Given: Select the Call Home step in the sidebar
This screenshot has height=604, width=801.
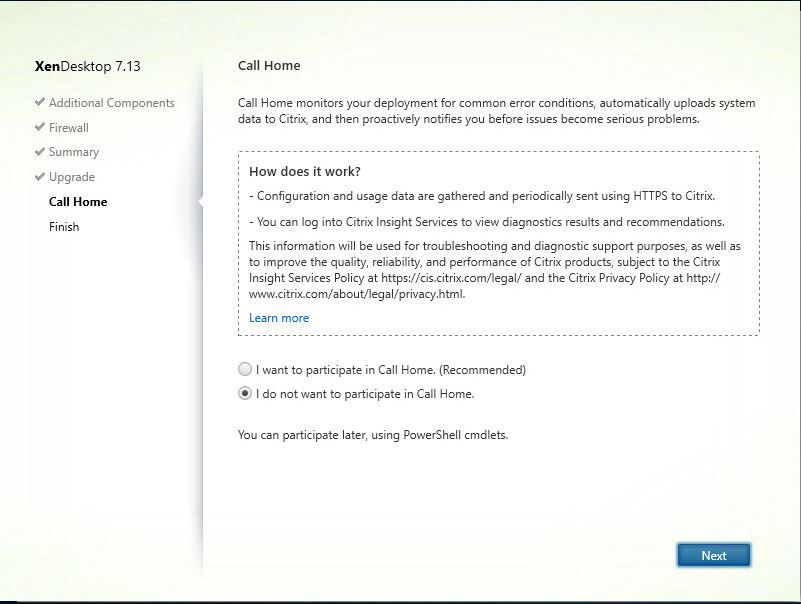Looking at the screenshot, I should tap(78, 202).
